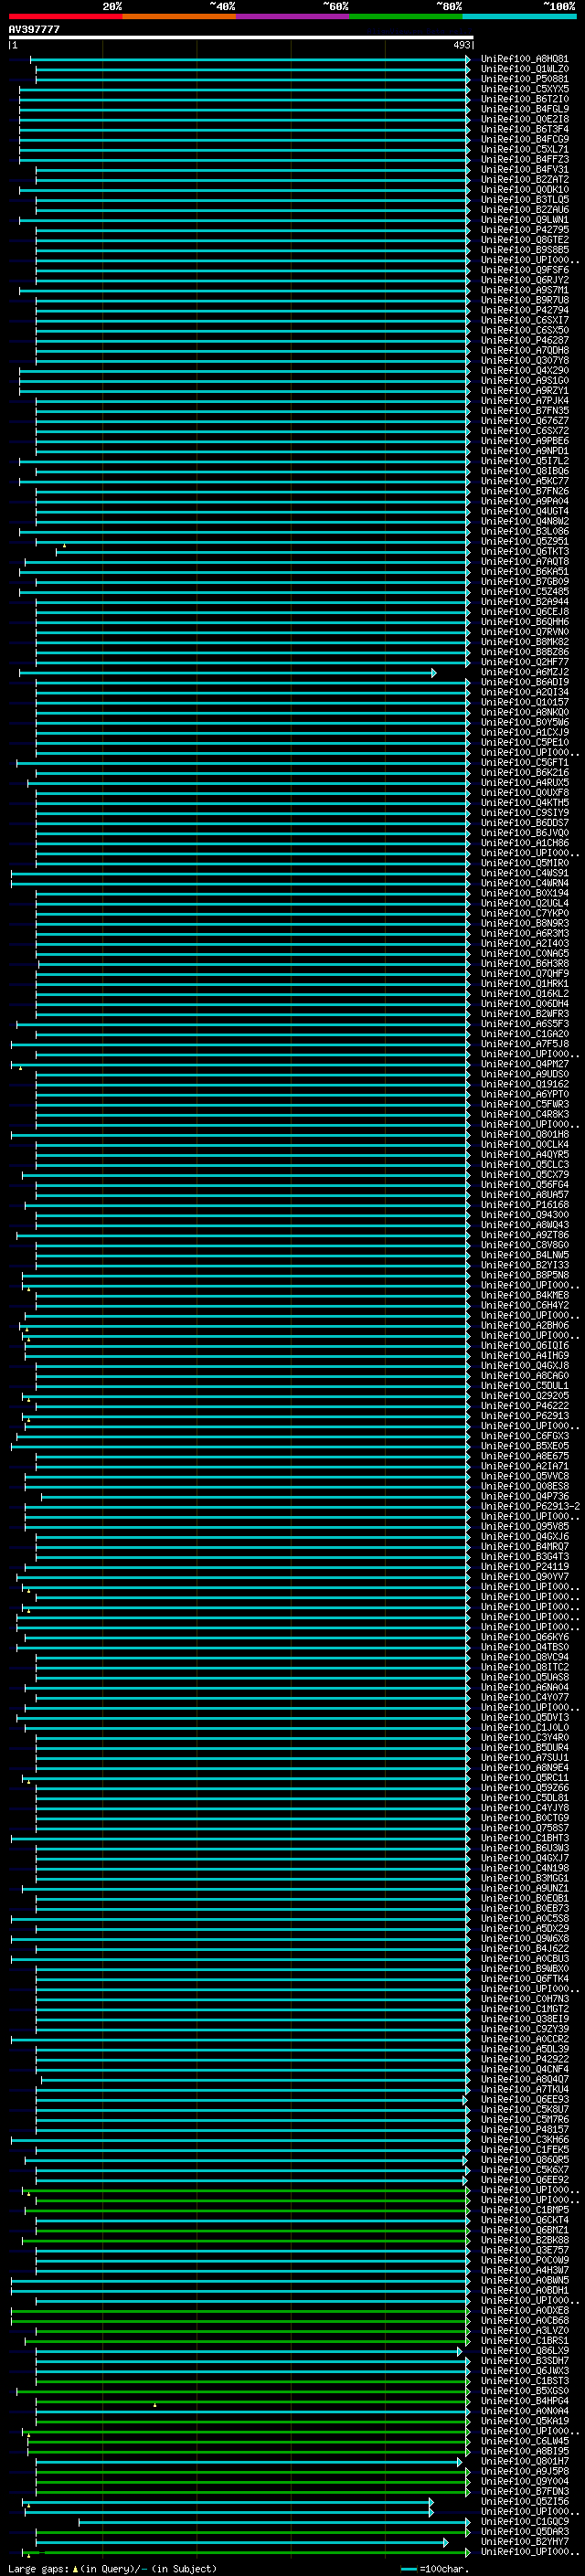This screenshot has height=2576, width=585.
Task: Select the UniRef100_C5XL71 entry
Action: coord(525,149)
